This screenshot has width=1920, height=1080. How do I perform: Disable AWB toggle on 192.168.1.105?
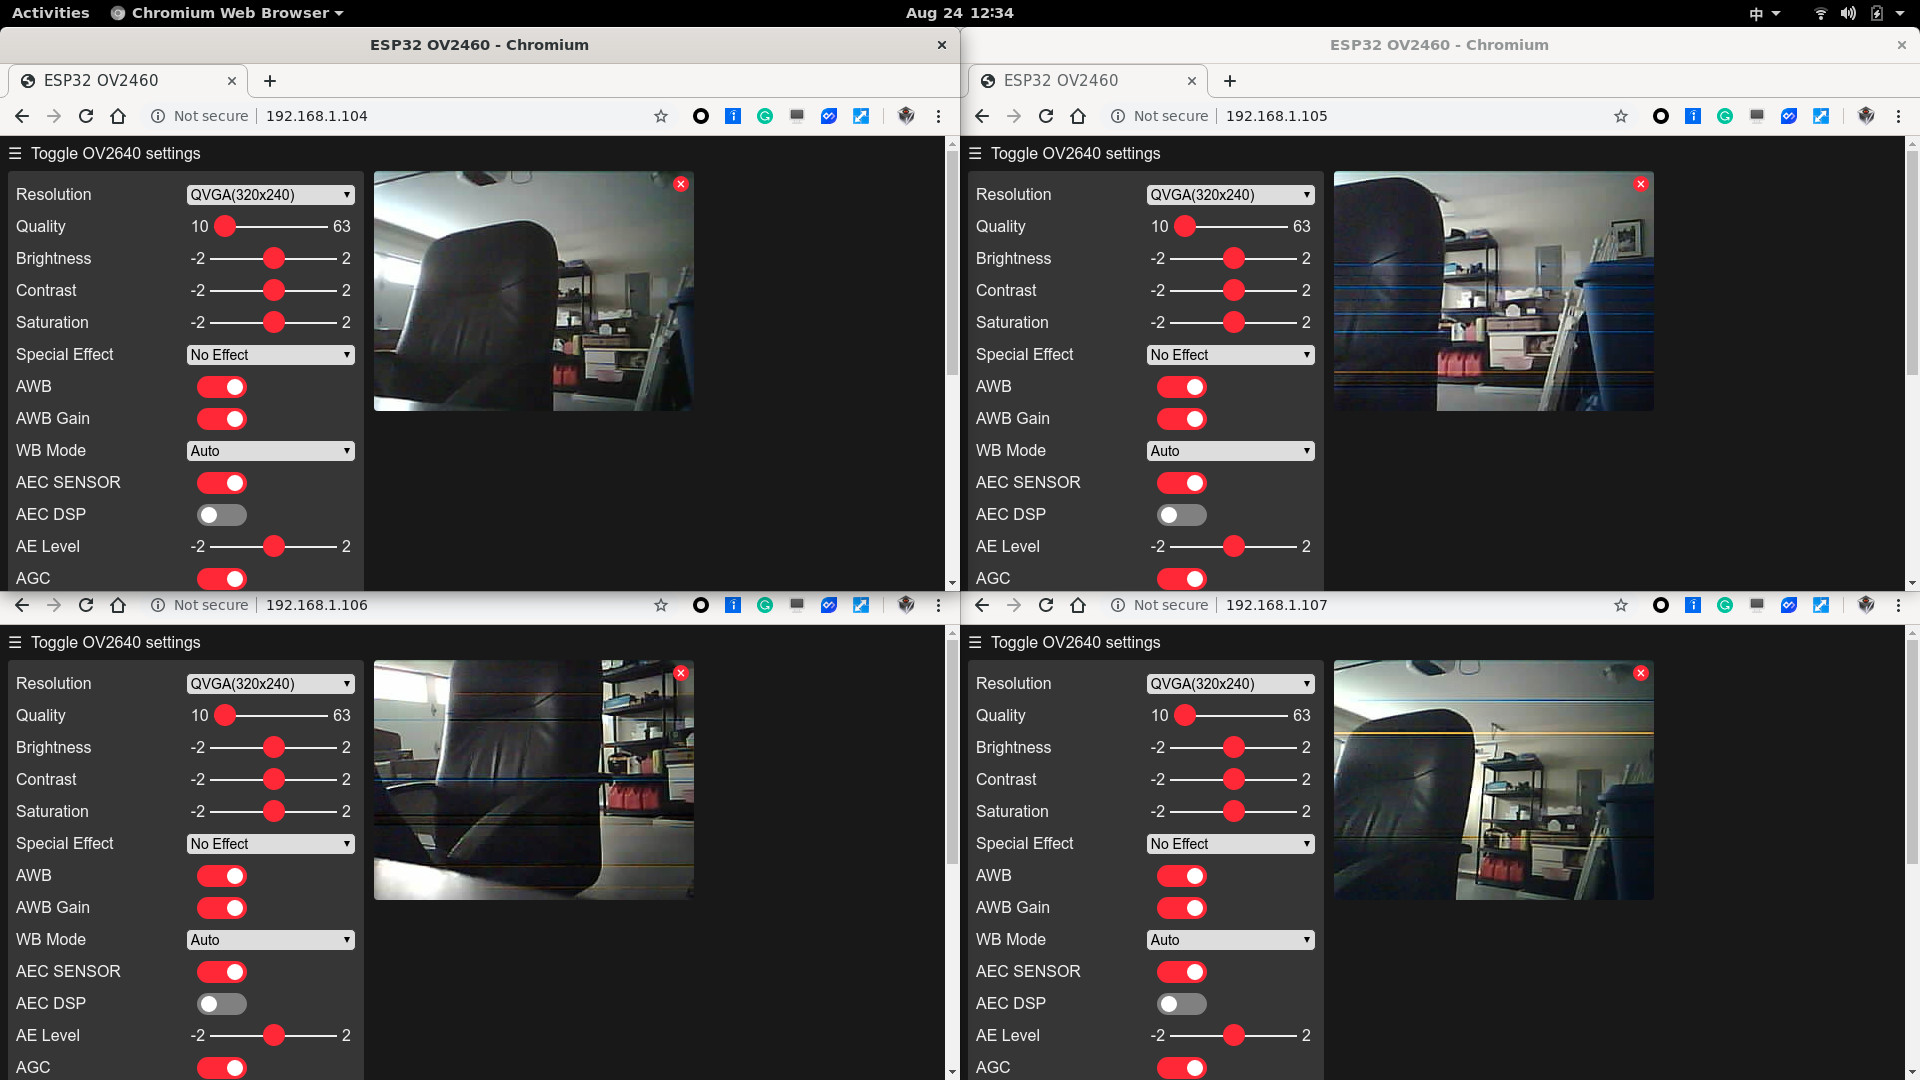[1182, 387]
